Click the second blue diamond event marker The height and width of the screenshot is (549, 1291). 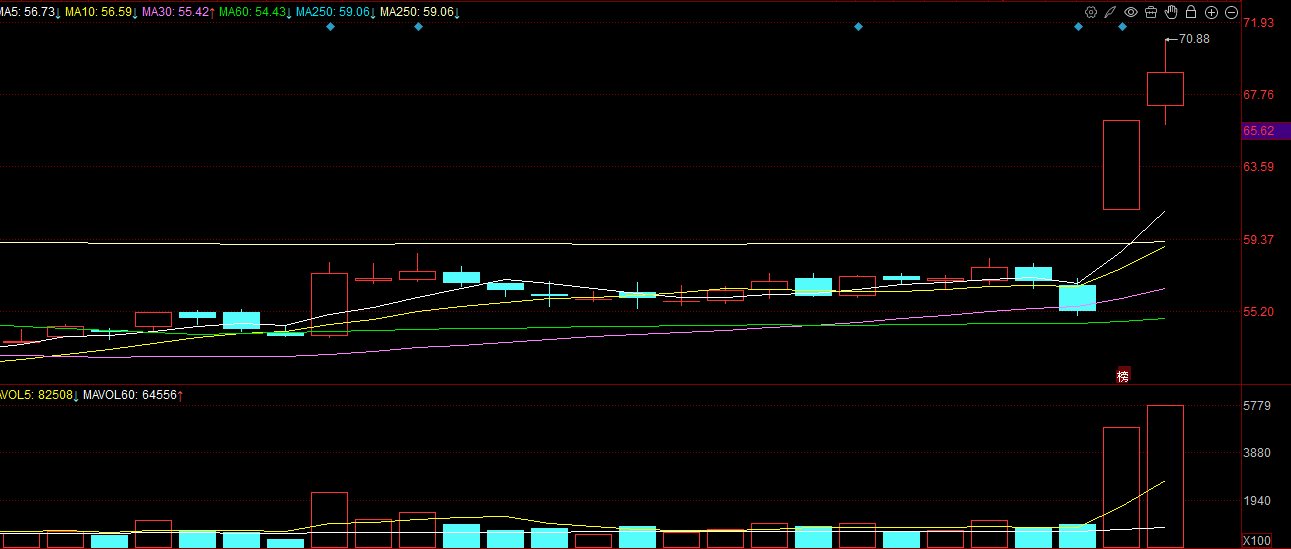coord(419,26)
